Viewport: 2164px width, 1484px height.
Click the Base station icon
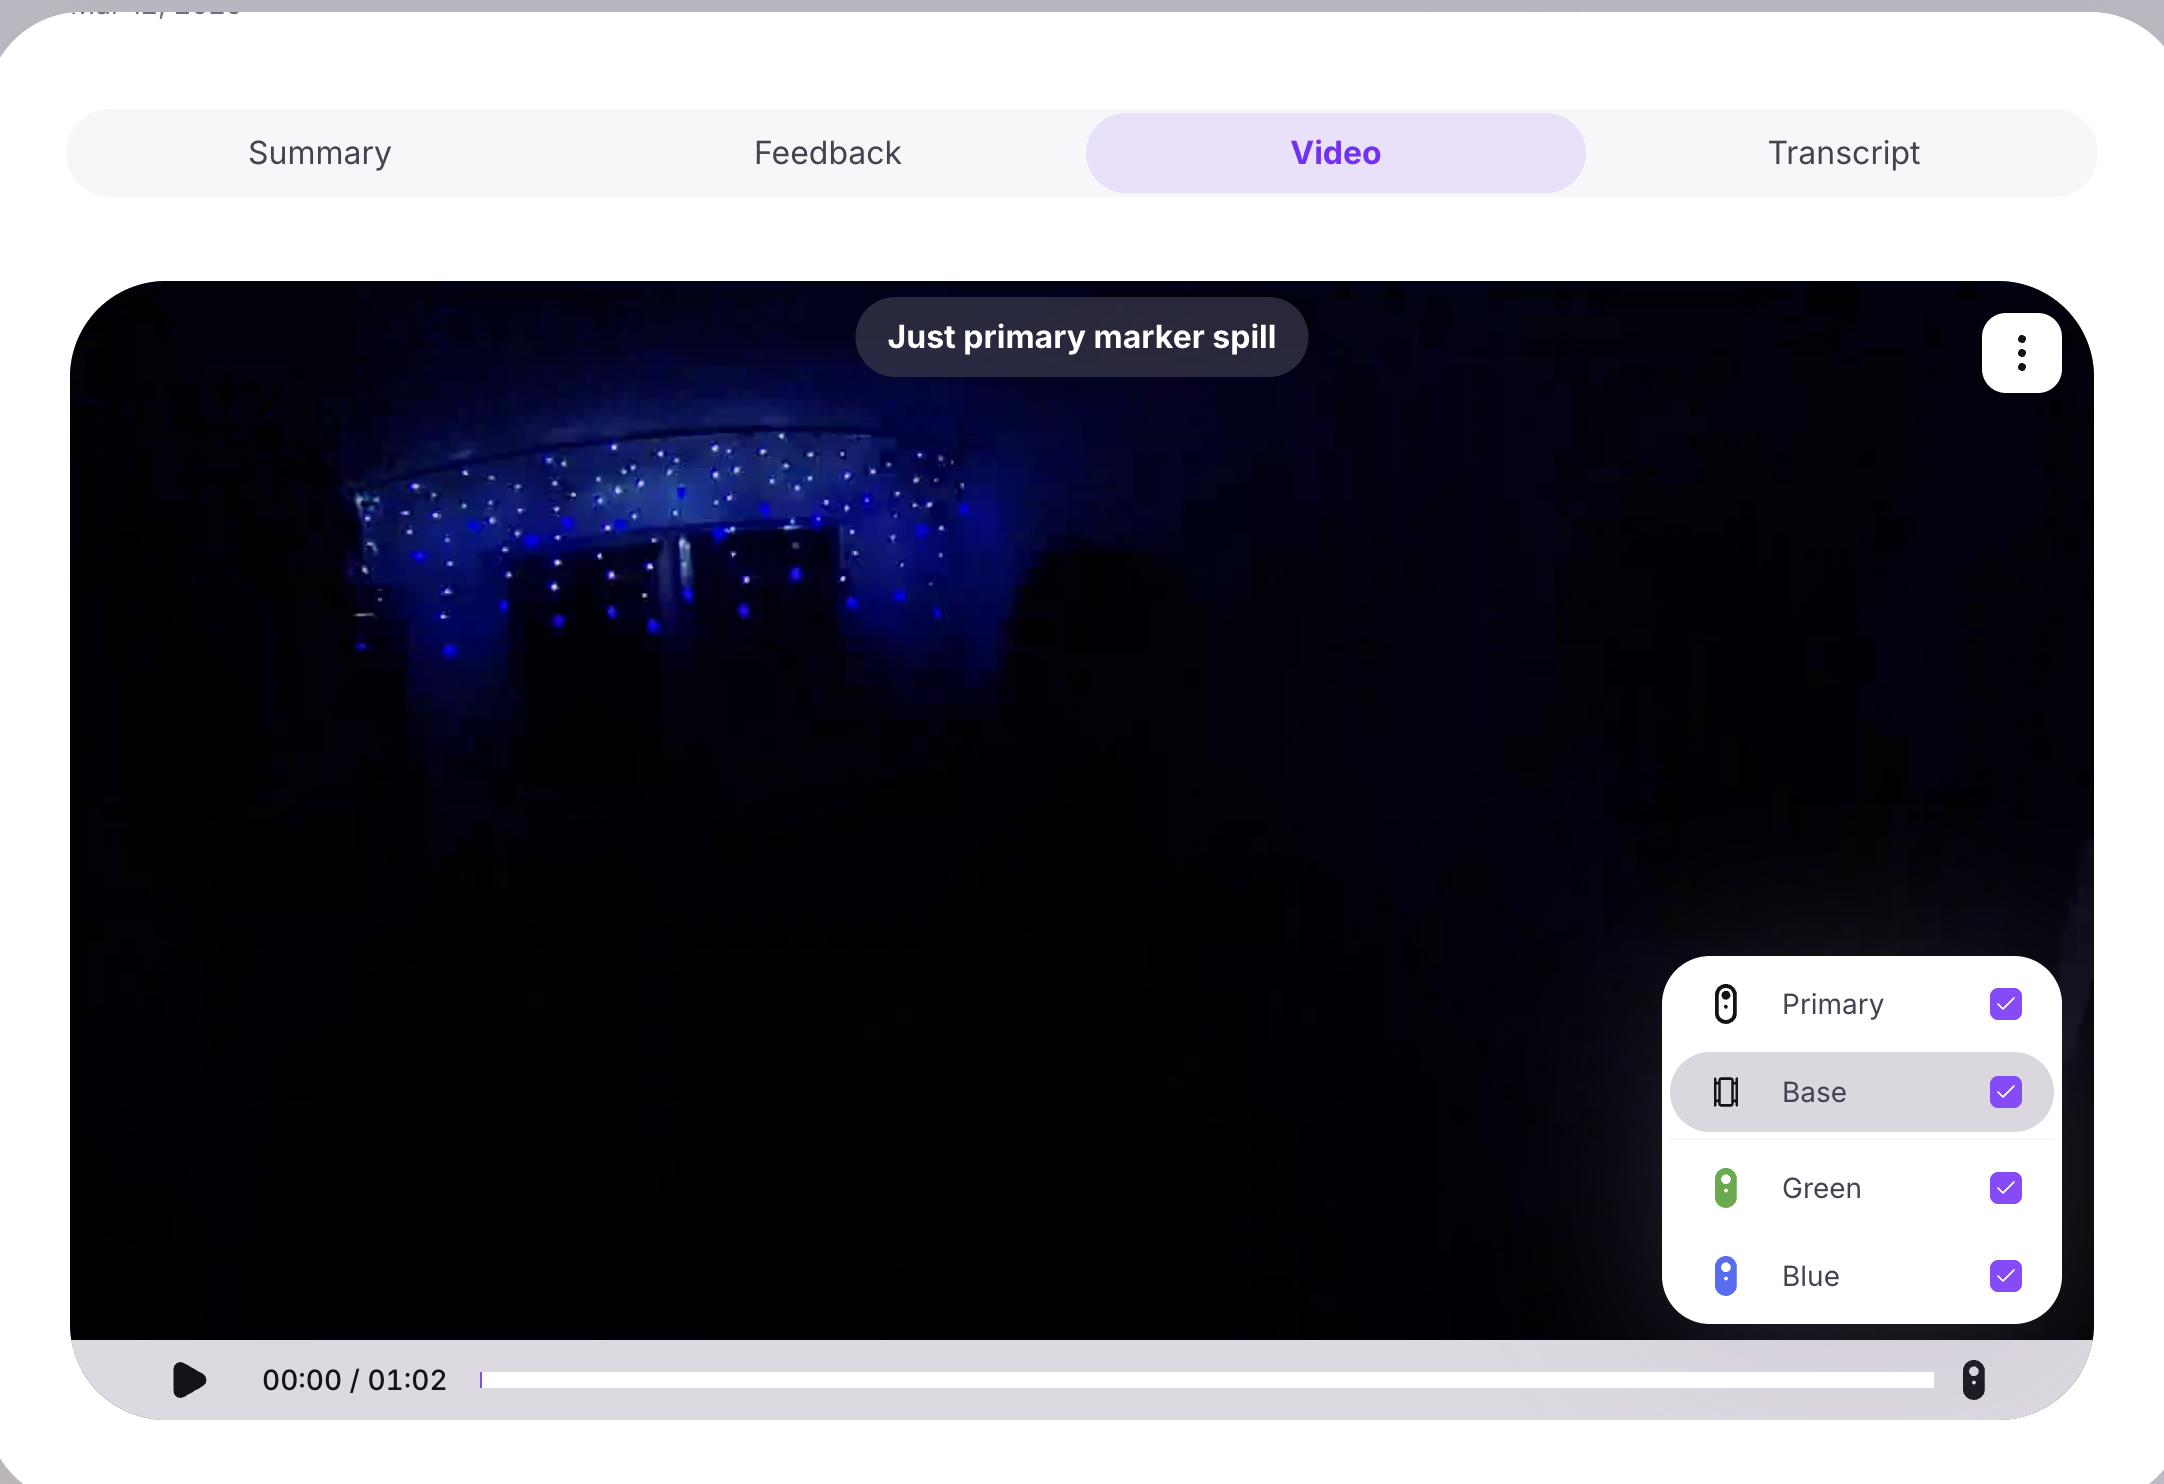click(1725, 1092)
